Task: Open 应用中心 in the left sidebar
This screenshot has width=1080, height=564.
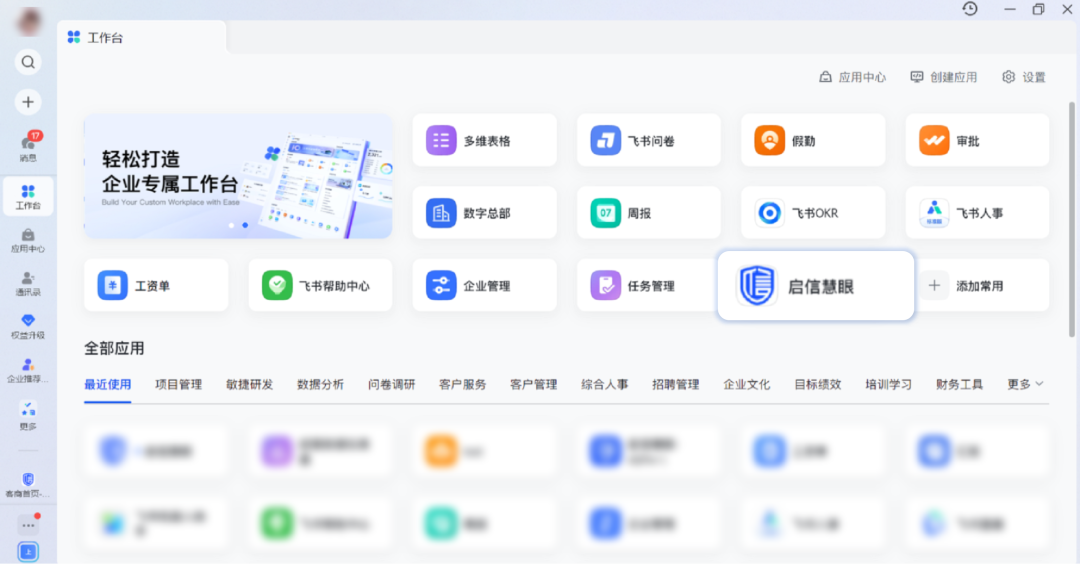Action: (x=28, y=241)
